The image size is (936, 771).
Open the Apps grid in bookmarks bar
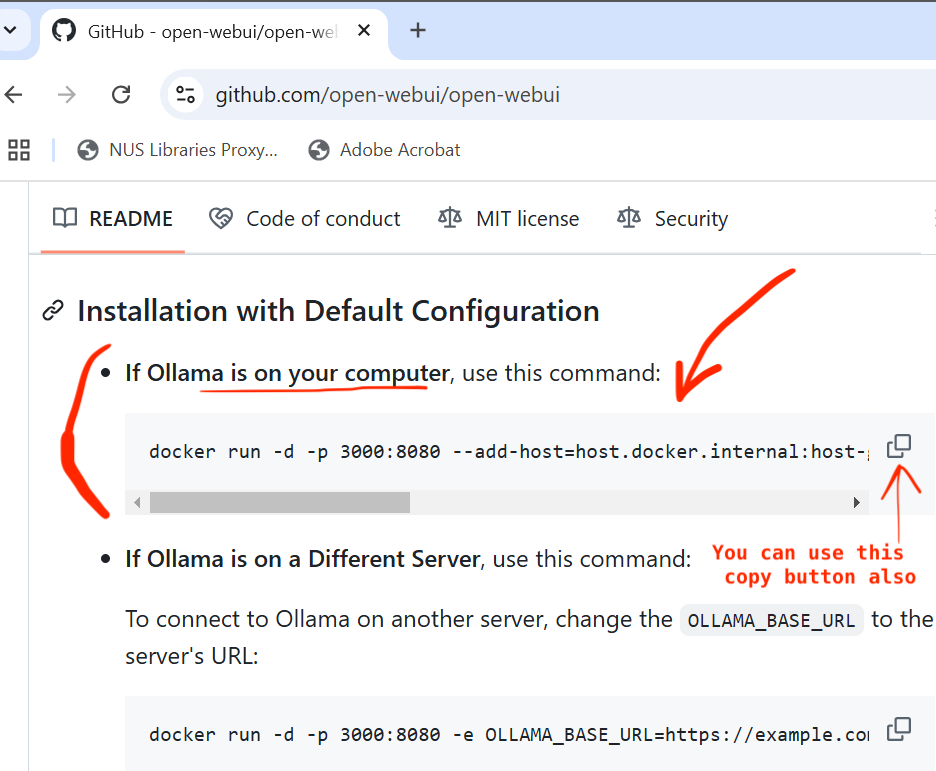tap(19, 150)
